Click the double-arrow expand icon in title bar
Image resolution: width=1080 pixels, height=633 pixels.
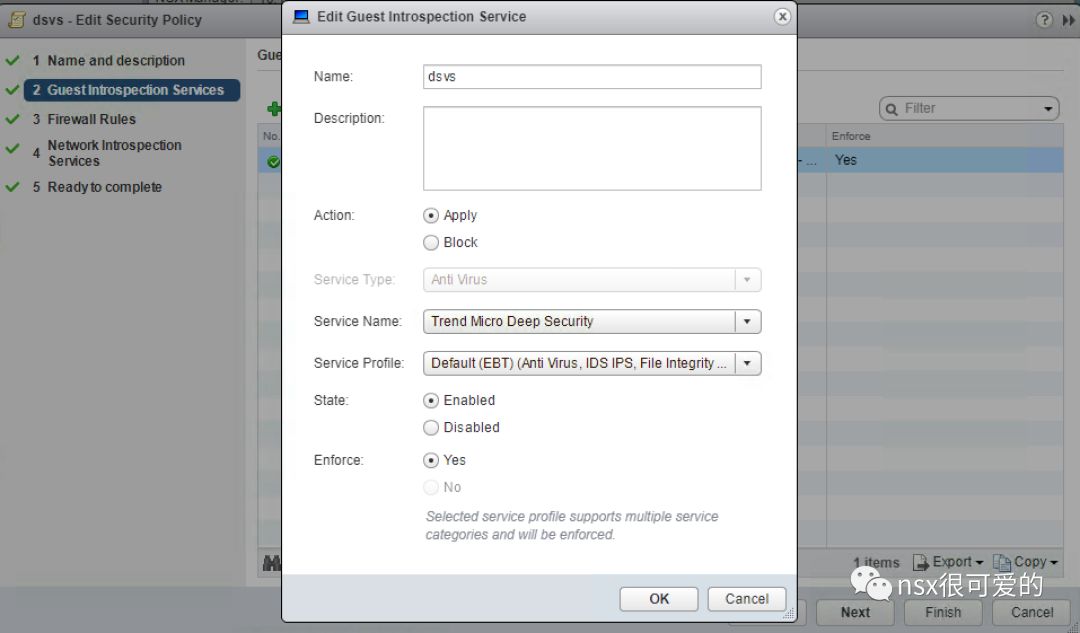pyautogui.click(x=1068, y=20)
